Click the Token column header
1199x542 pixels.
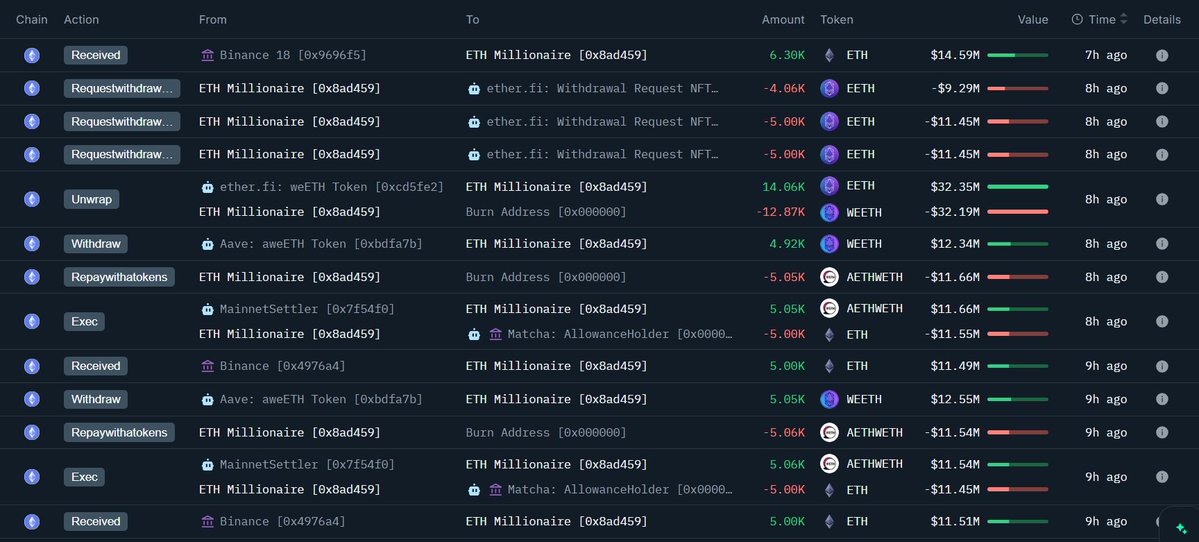click(837, 20)
